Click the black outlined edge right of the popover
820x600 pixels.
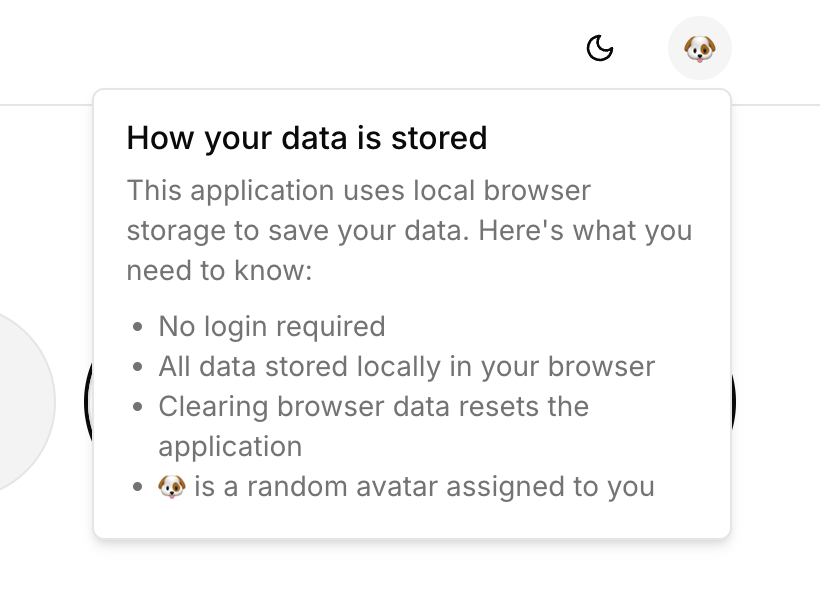(735, 400)
